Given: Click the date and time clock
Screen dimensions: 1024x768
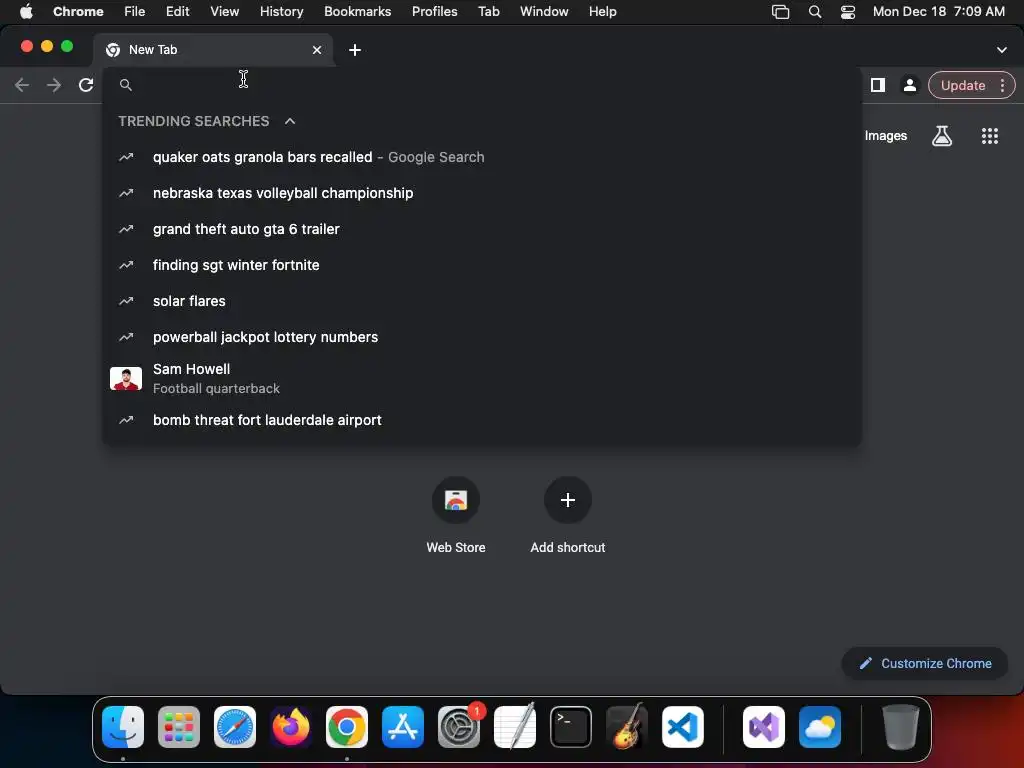Looking at the screenshot, I should click(938, 12).
